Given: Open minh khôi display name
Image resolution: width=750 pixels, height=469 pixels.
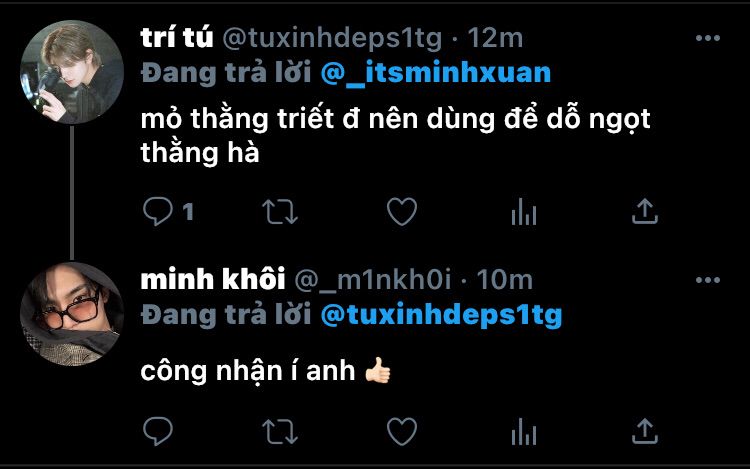Looking at the screenshot, I should [198, 279].
